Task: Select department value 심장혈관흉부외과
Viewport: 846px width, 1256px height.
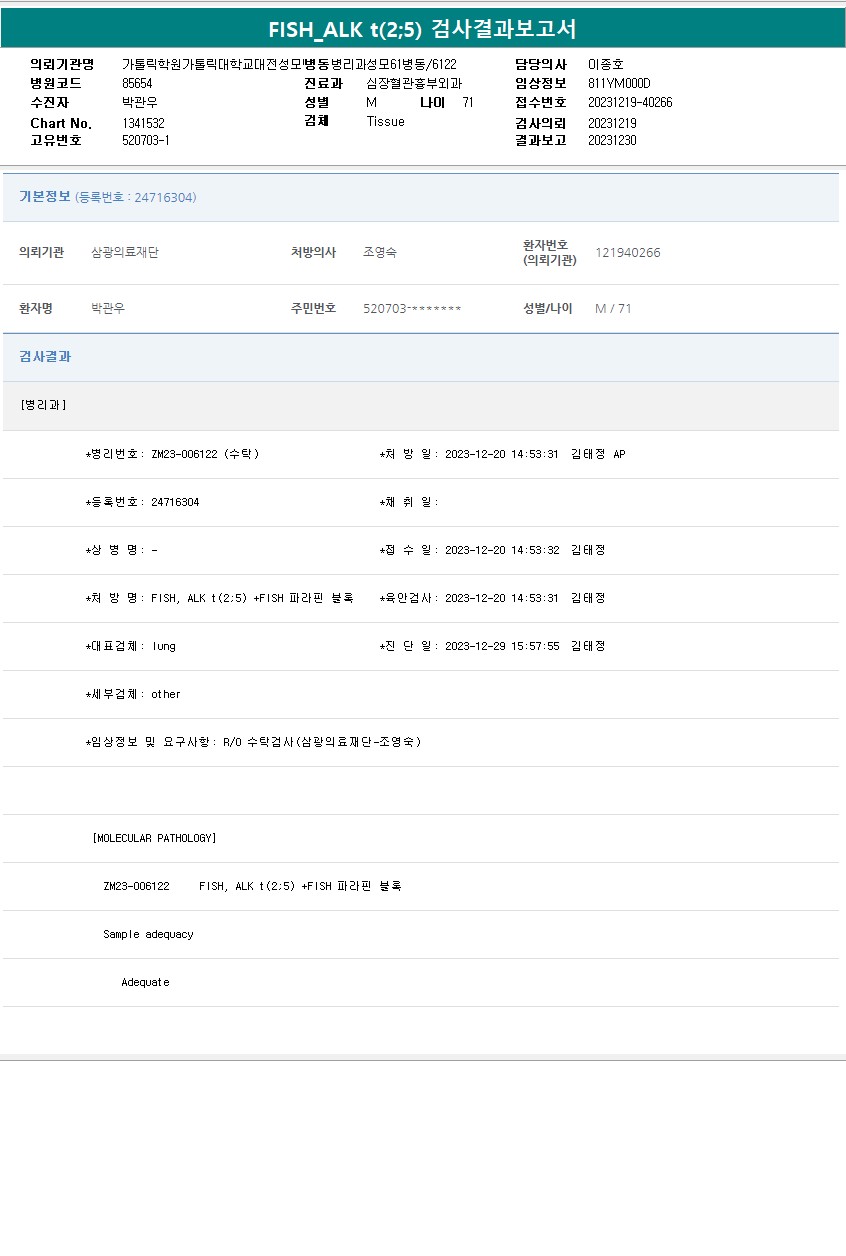Action: [414, 84]
